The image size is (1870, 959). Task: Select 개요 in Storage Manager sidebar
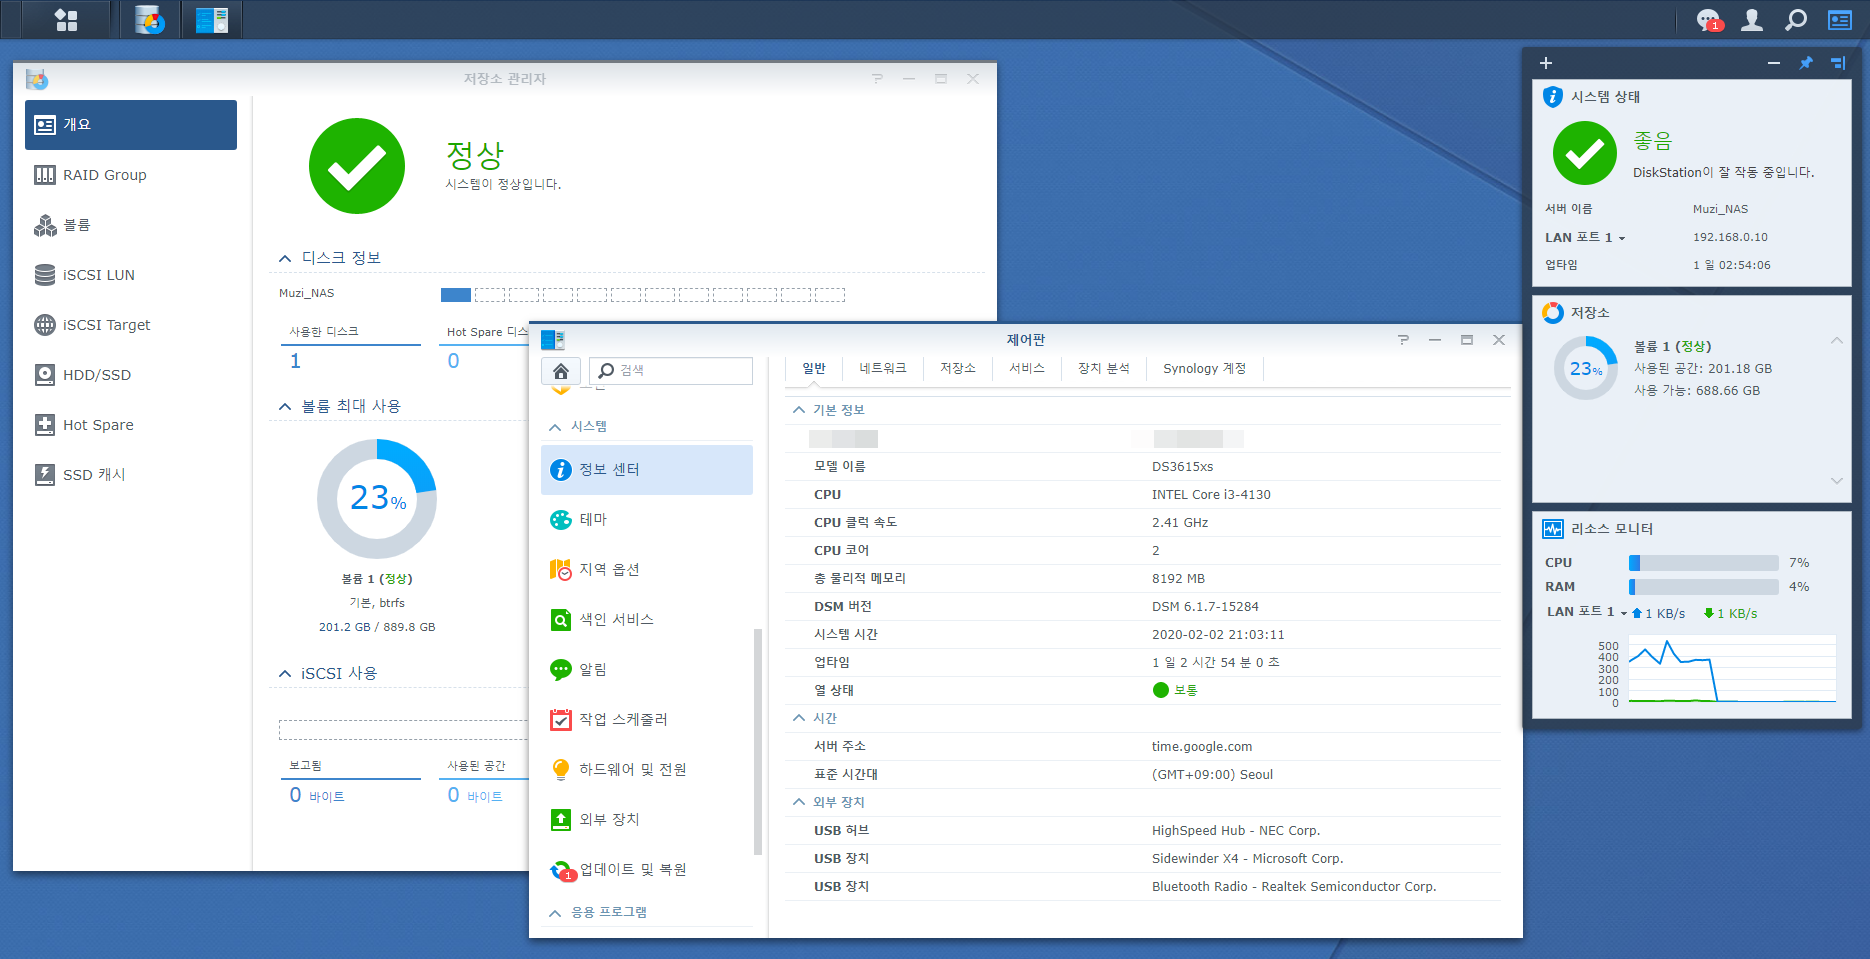point(131,125)
